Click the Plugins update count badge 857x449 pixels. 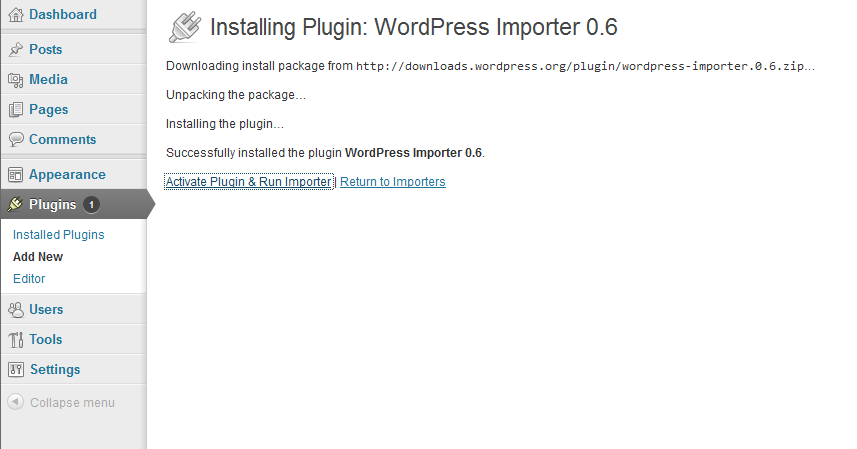coord(91,205)
